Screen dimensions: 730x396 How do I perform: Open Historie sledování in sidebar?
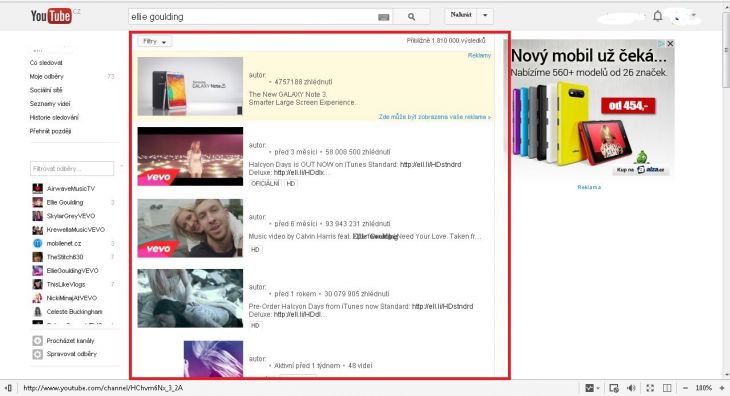[54, 117]
